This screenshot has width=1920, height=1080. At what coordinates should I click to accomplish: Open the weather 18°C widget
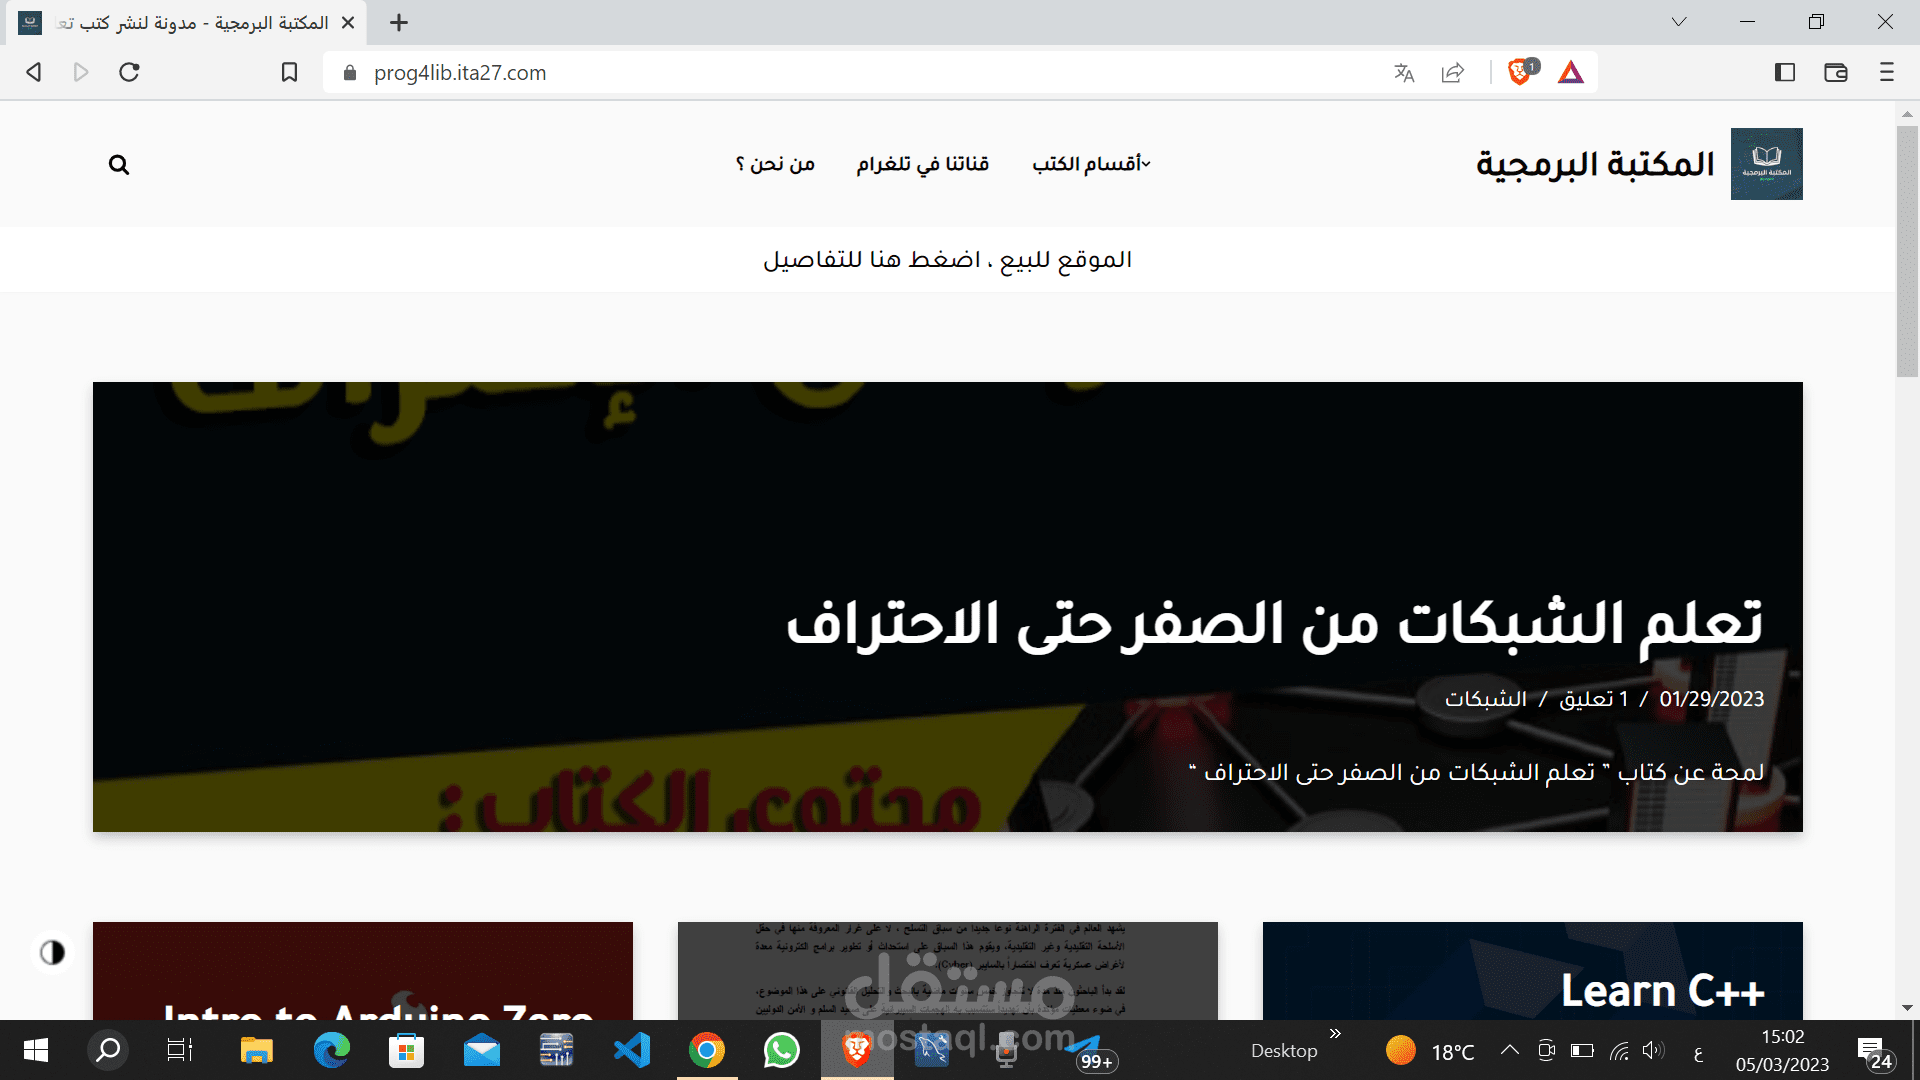[1431, 1051]
